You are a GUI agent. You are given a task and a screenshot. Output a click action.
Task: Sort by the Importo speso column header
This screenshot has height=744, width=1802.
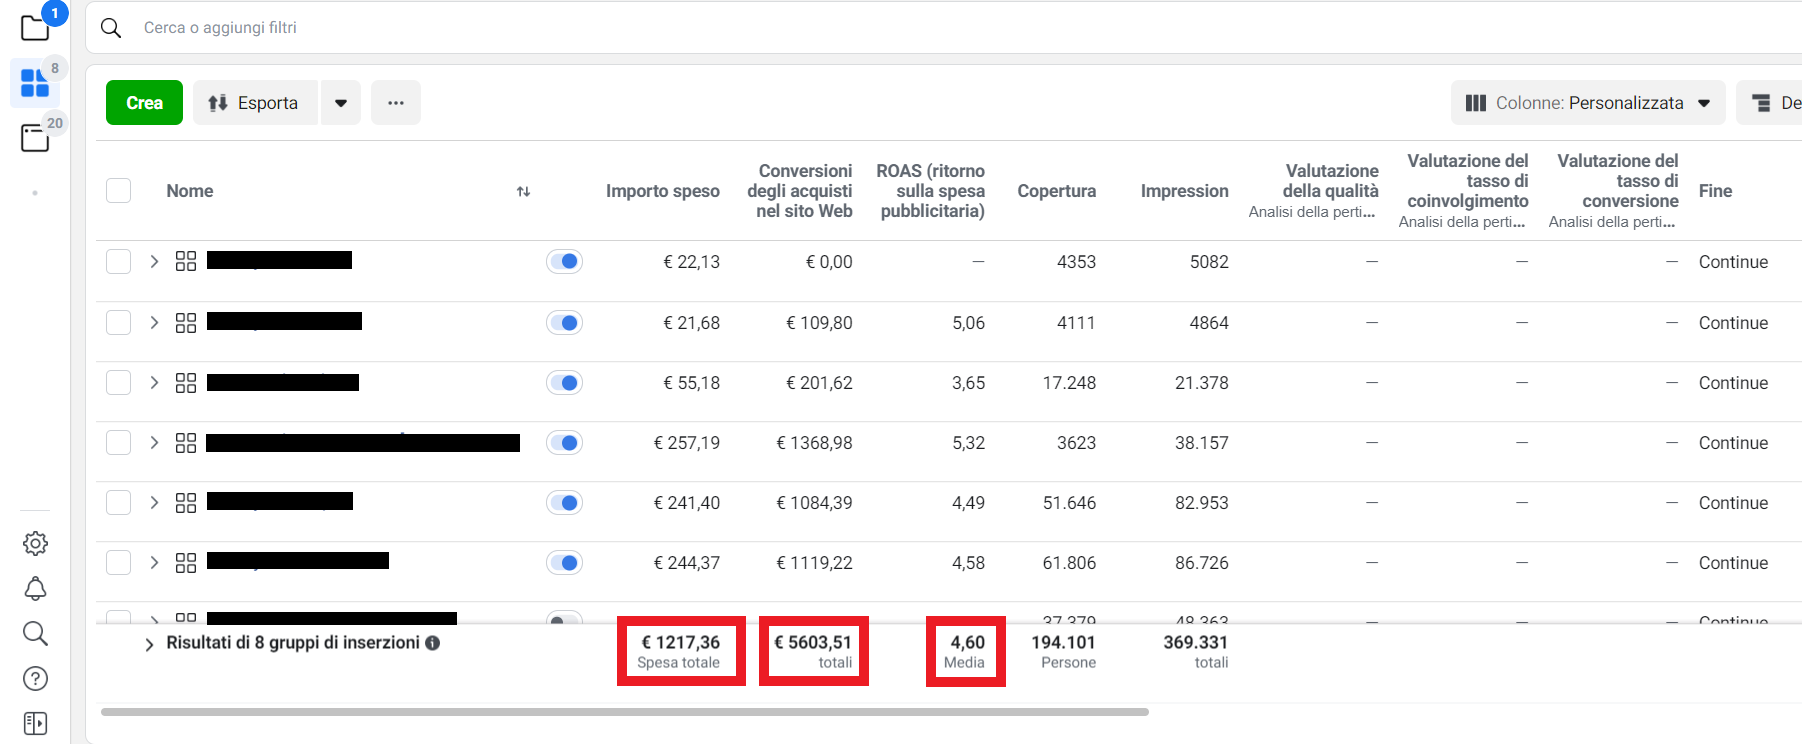(x=662, y=191)
